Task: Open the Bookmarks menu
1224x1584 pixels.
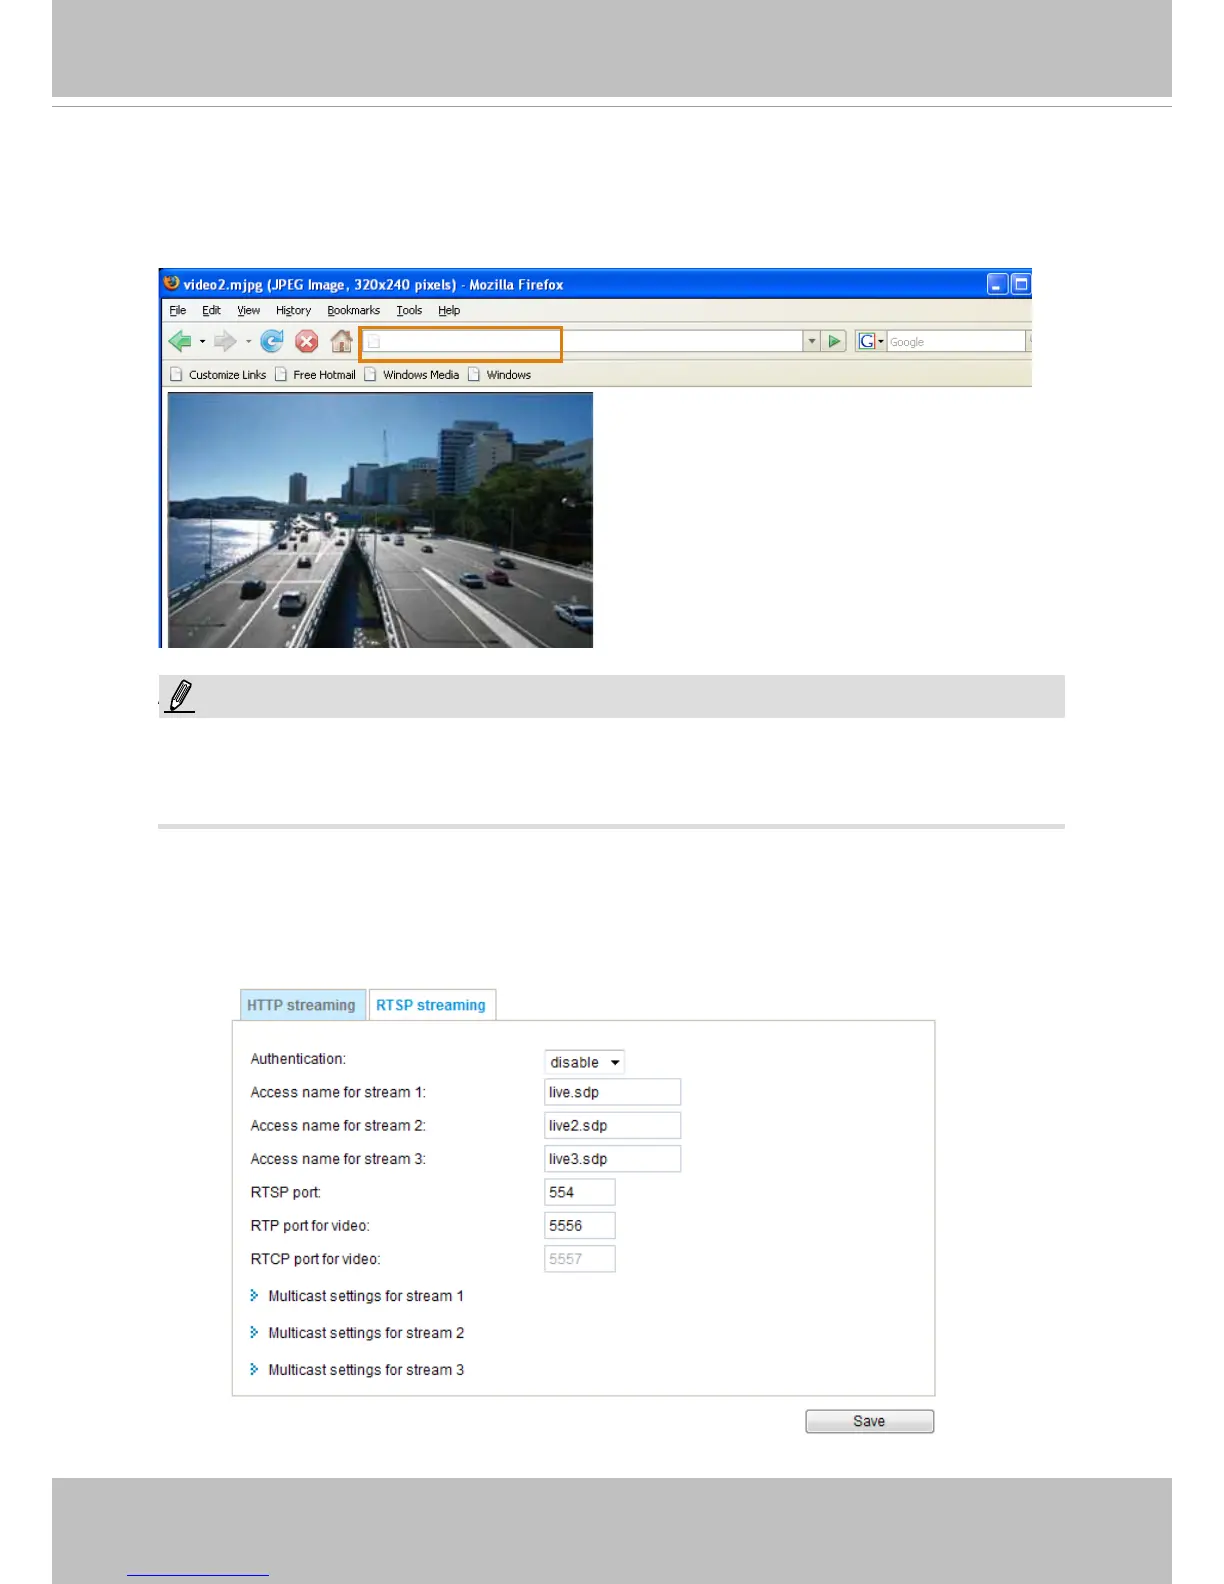Action: coord(354,311)
